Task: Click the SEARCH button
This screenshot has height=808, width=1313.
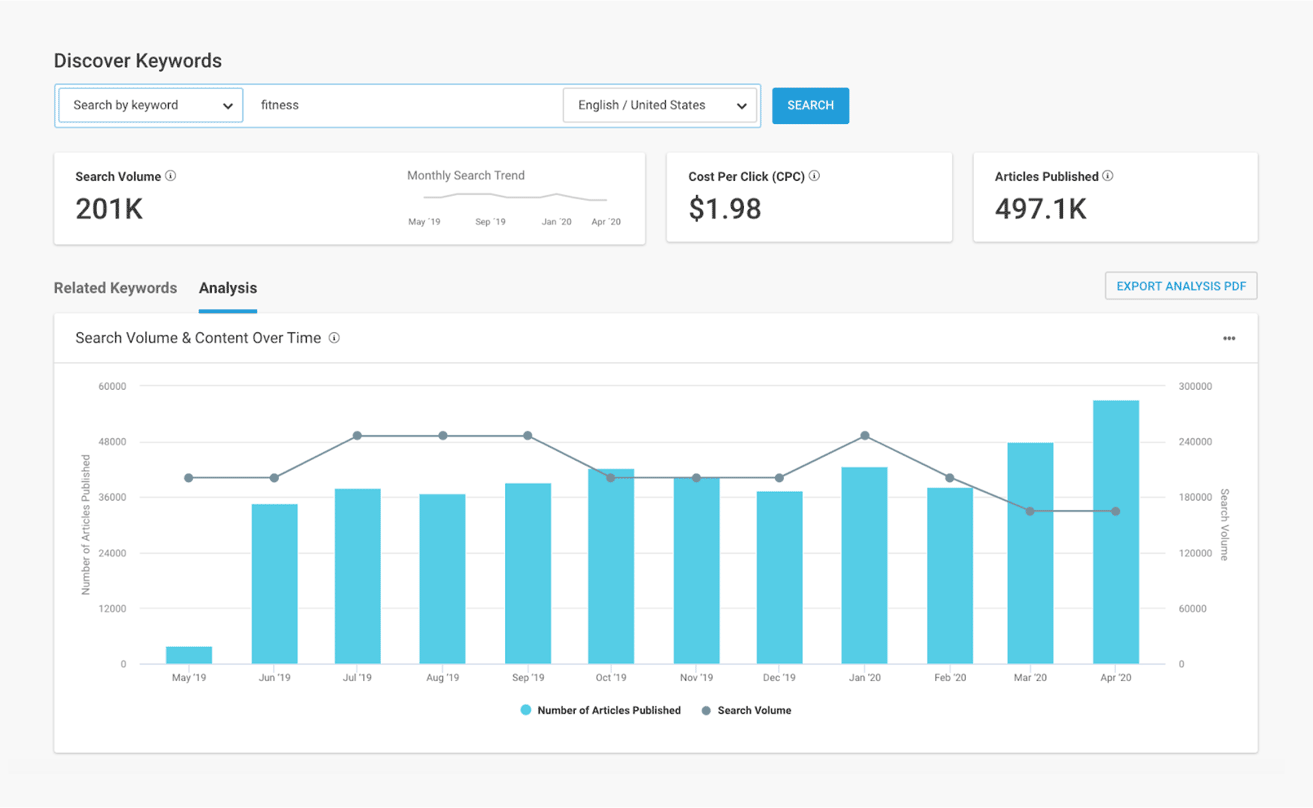Action: pyautogui.click(x=810, y=105)
